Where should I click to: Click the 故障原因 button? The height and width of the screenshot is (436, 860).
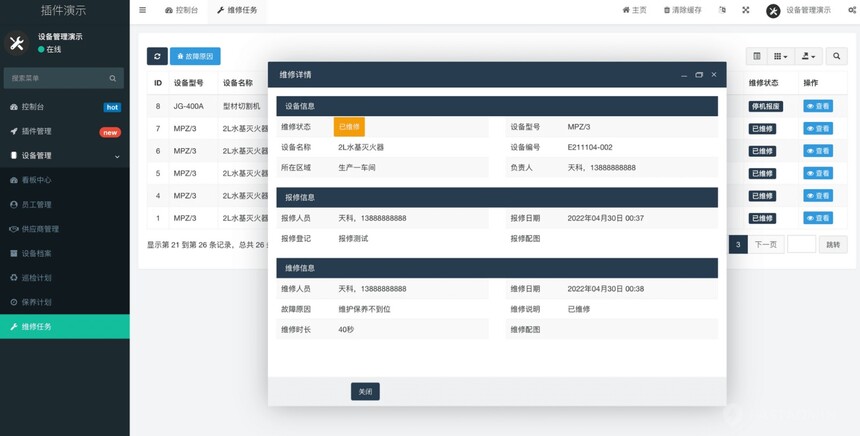click(195, 56)
